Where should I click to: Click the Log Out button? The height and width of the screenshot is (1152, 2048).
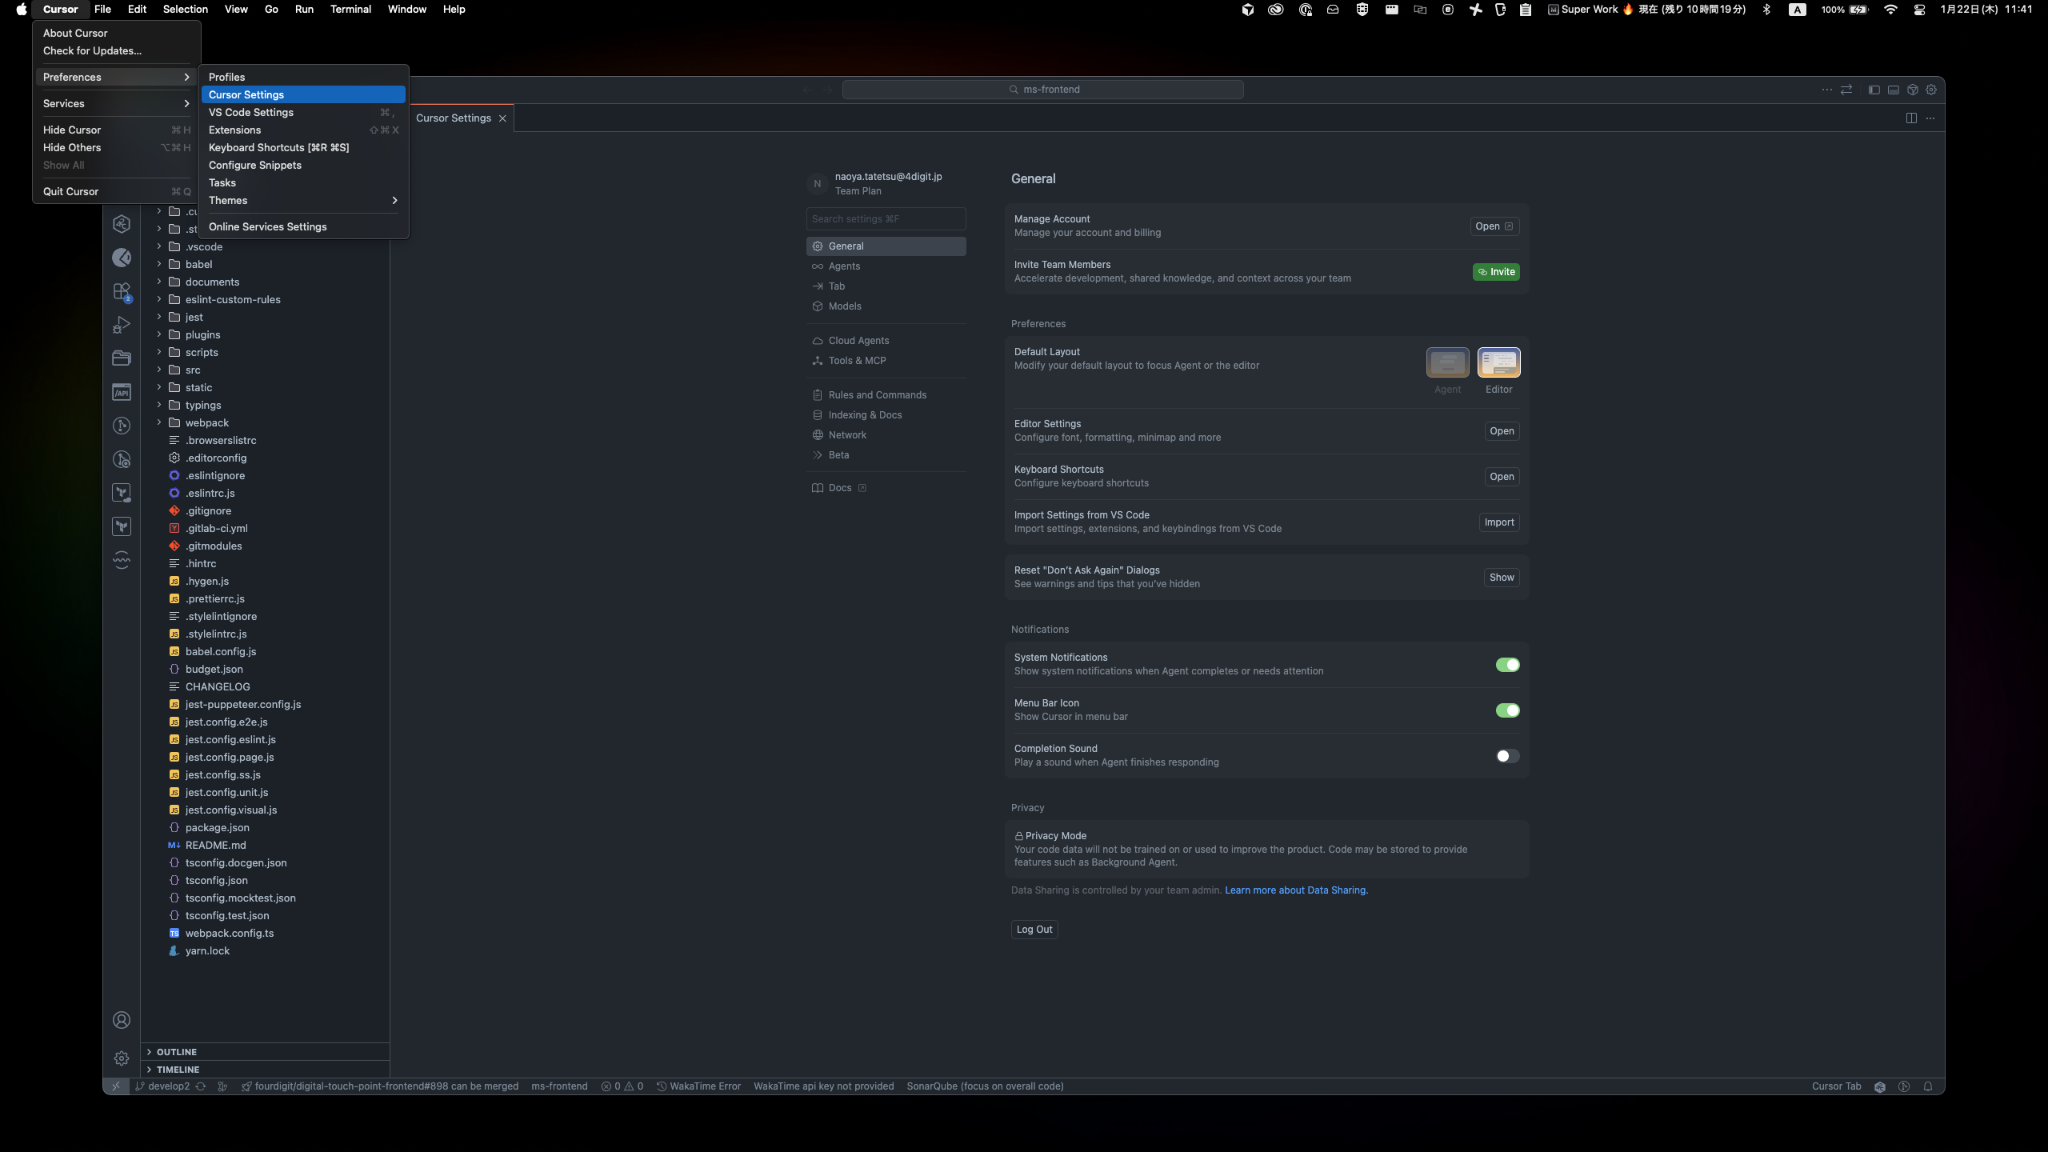(x=1034, y=930)
